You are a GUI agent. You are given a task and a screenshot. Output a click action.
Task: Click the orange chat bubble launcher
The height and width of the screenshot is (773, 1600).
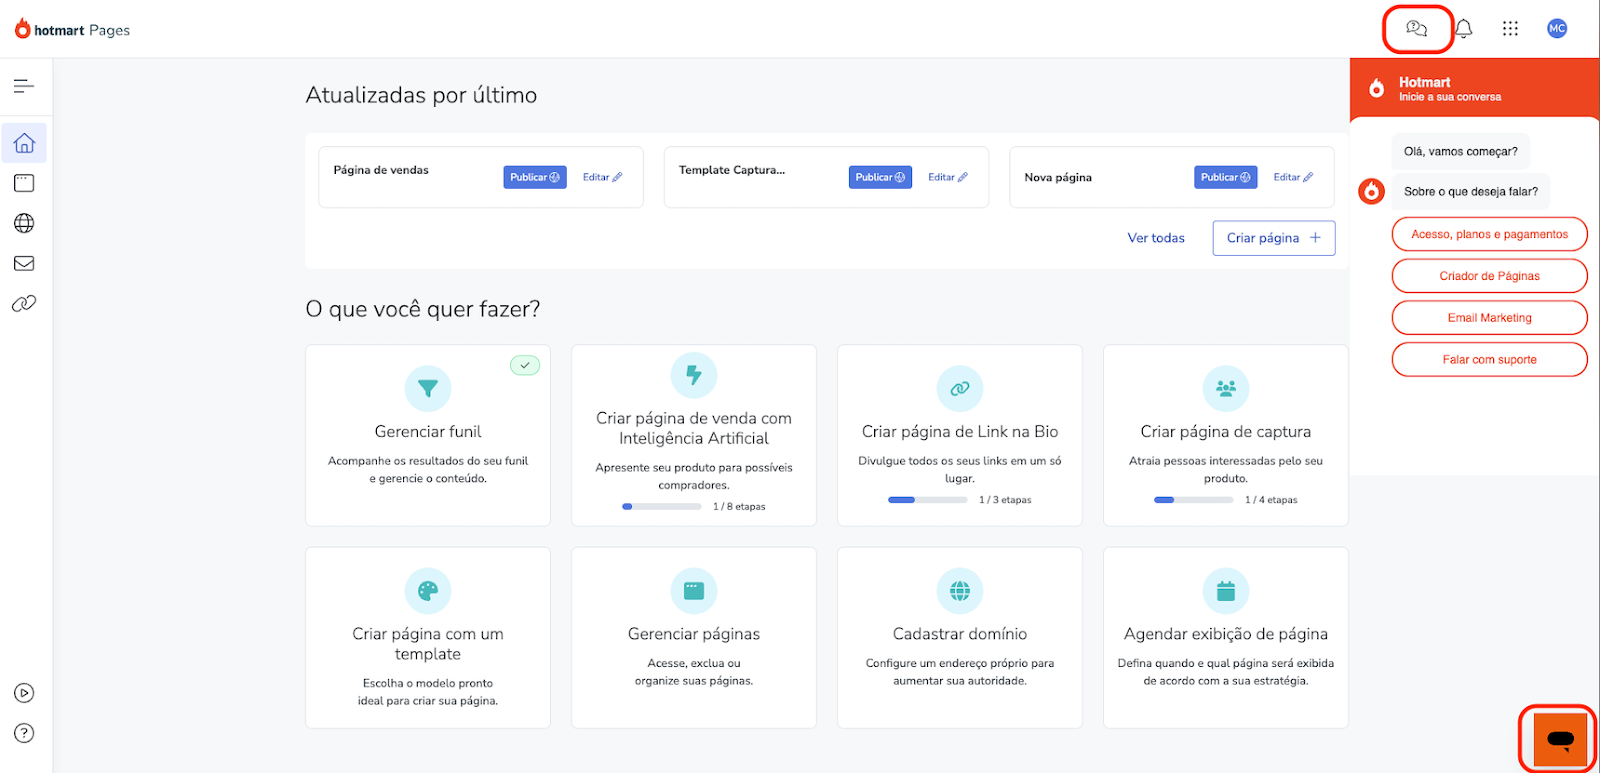pos(1560,740)
